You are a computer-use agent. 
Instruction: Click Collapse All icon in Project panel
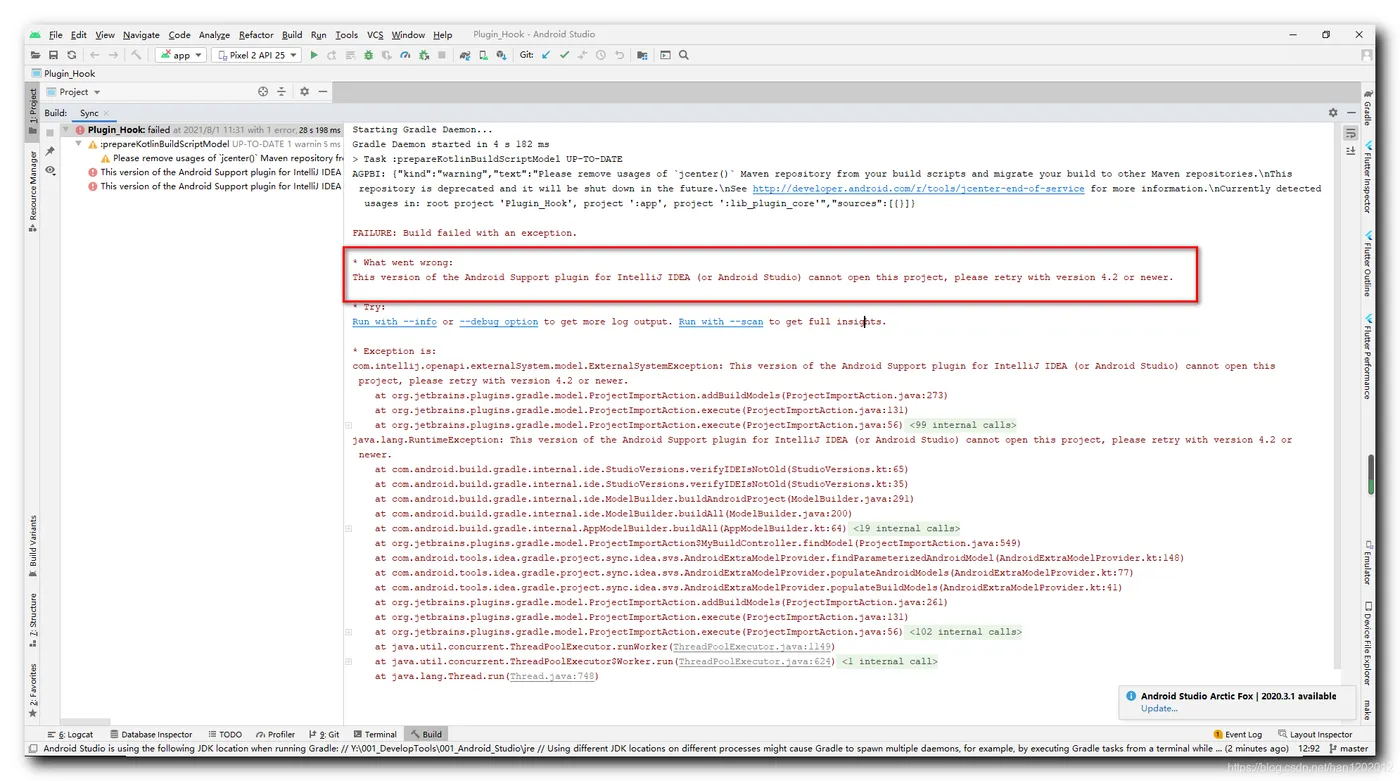[281, 91]
